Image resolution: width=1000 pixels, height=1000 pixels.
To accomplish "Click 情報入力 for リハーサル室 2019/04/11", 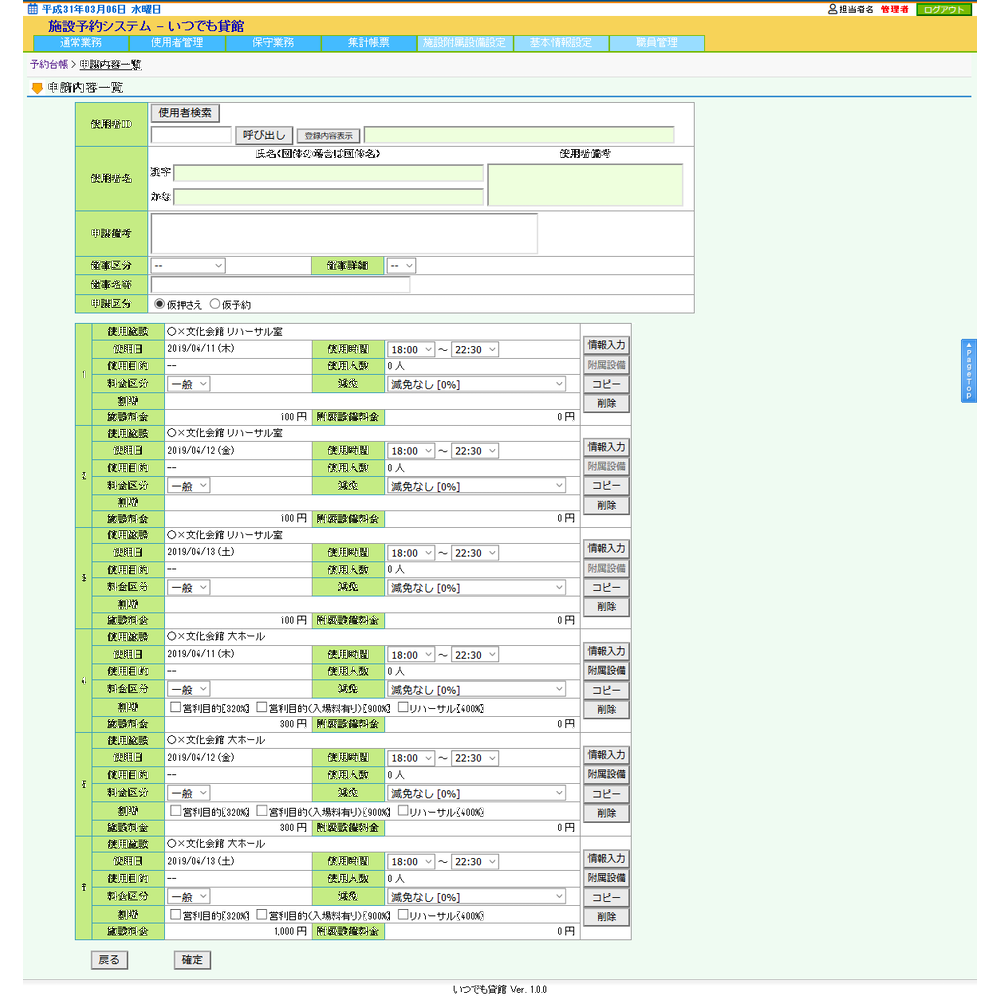I will pos(606,345).
